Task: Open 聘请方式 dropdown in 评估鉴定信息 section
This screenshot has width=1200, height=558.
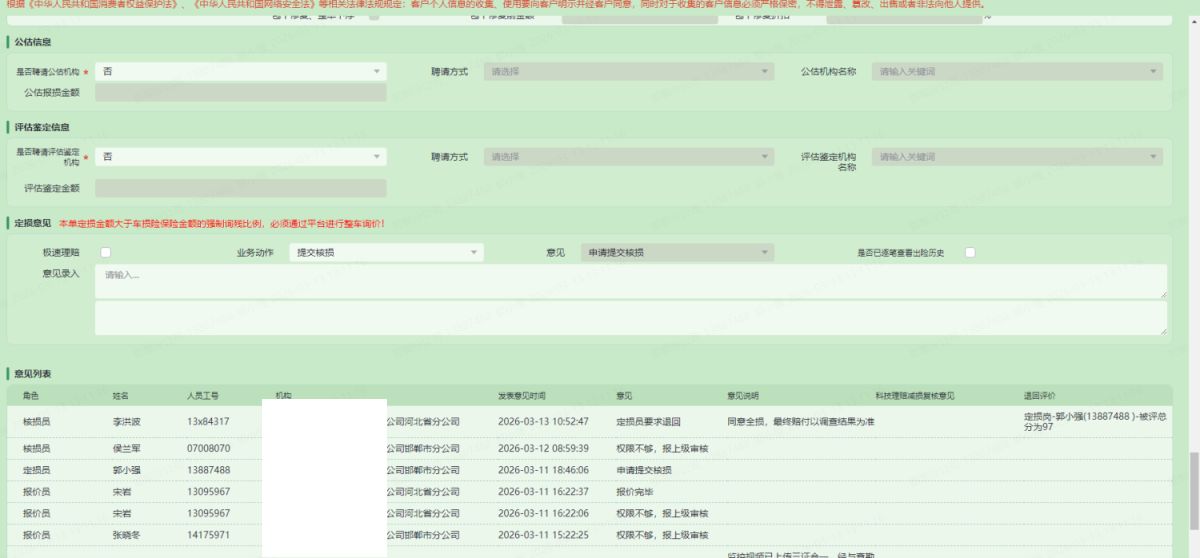Action: pos(628,157)
